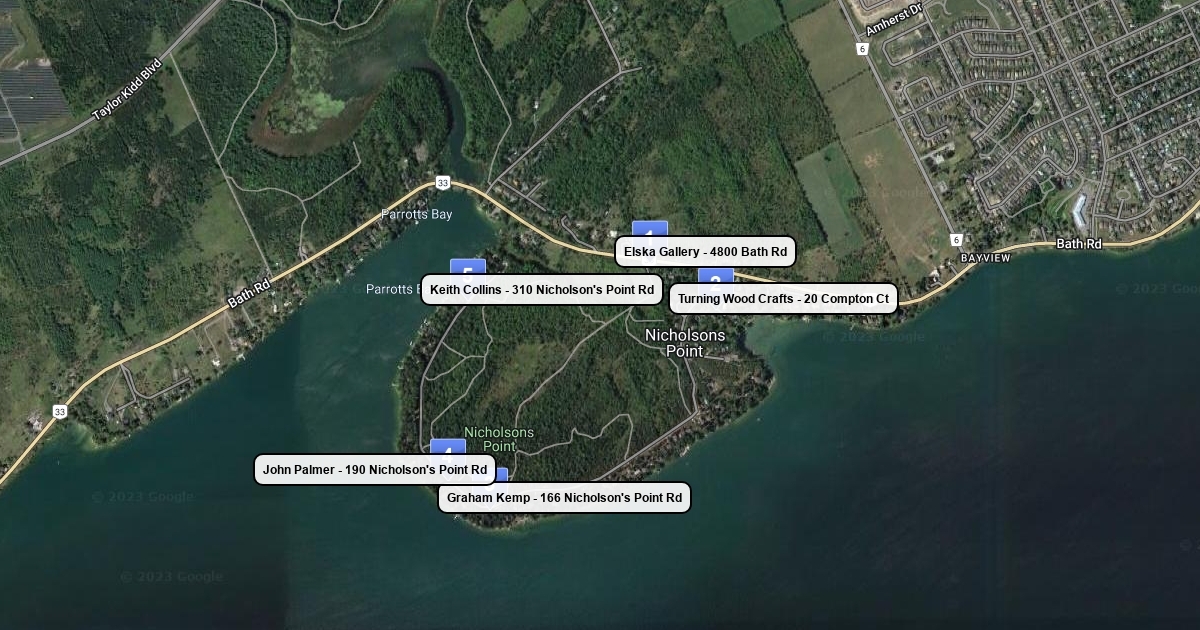Click the green Nicholsons Point park label
This screenshot has width=1200, height=630.
pos(499,439)
